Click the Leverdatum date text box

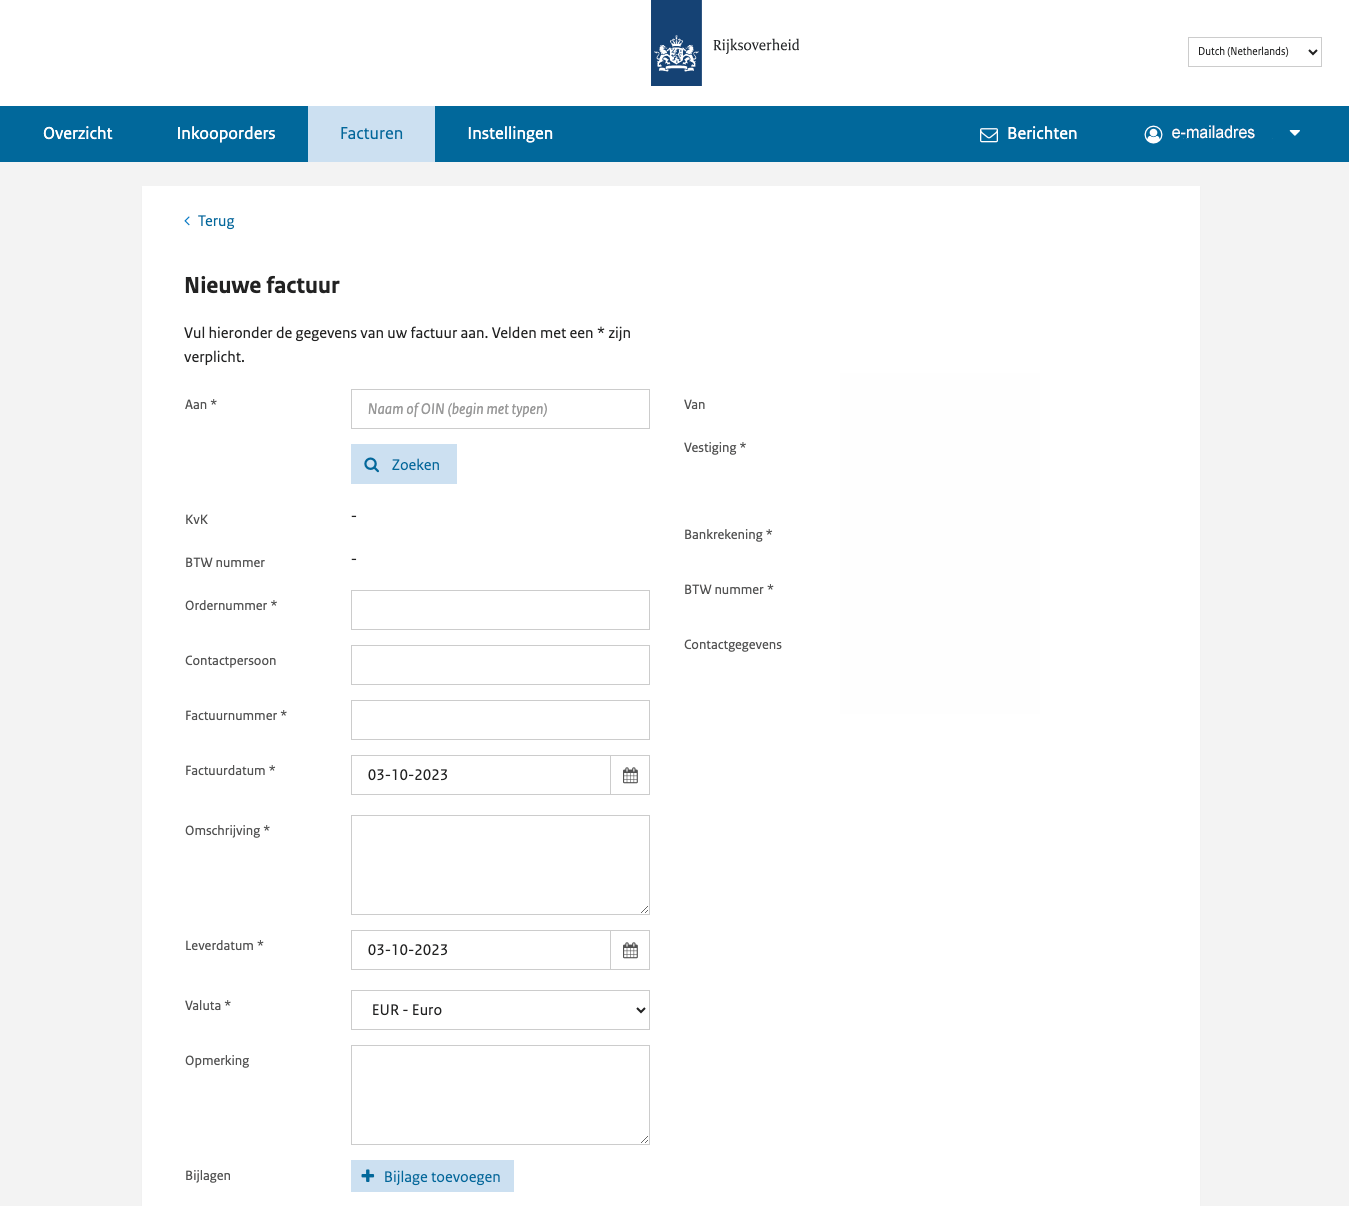(x=481, y=950)
